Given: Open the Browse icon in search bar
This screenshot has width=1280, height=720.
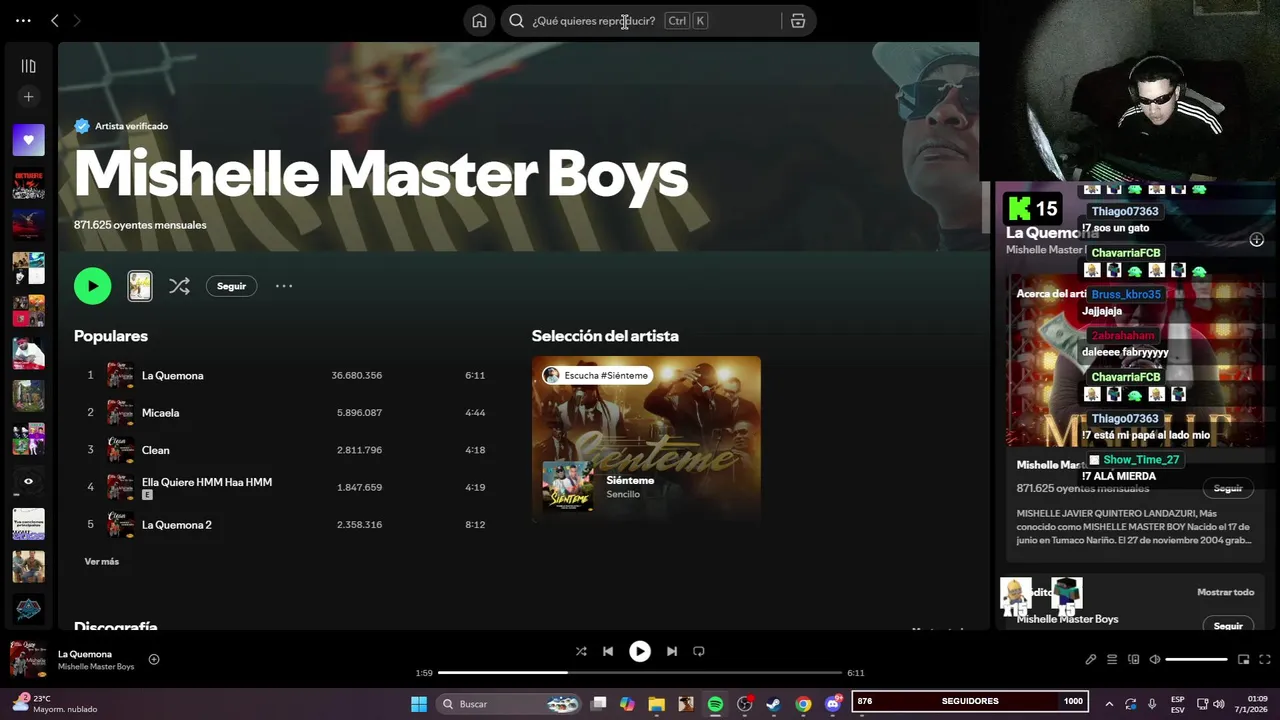Looking at the screenshot, I should pos(797,21).
